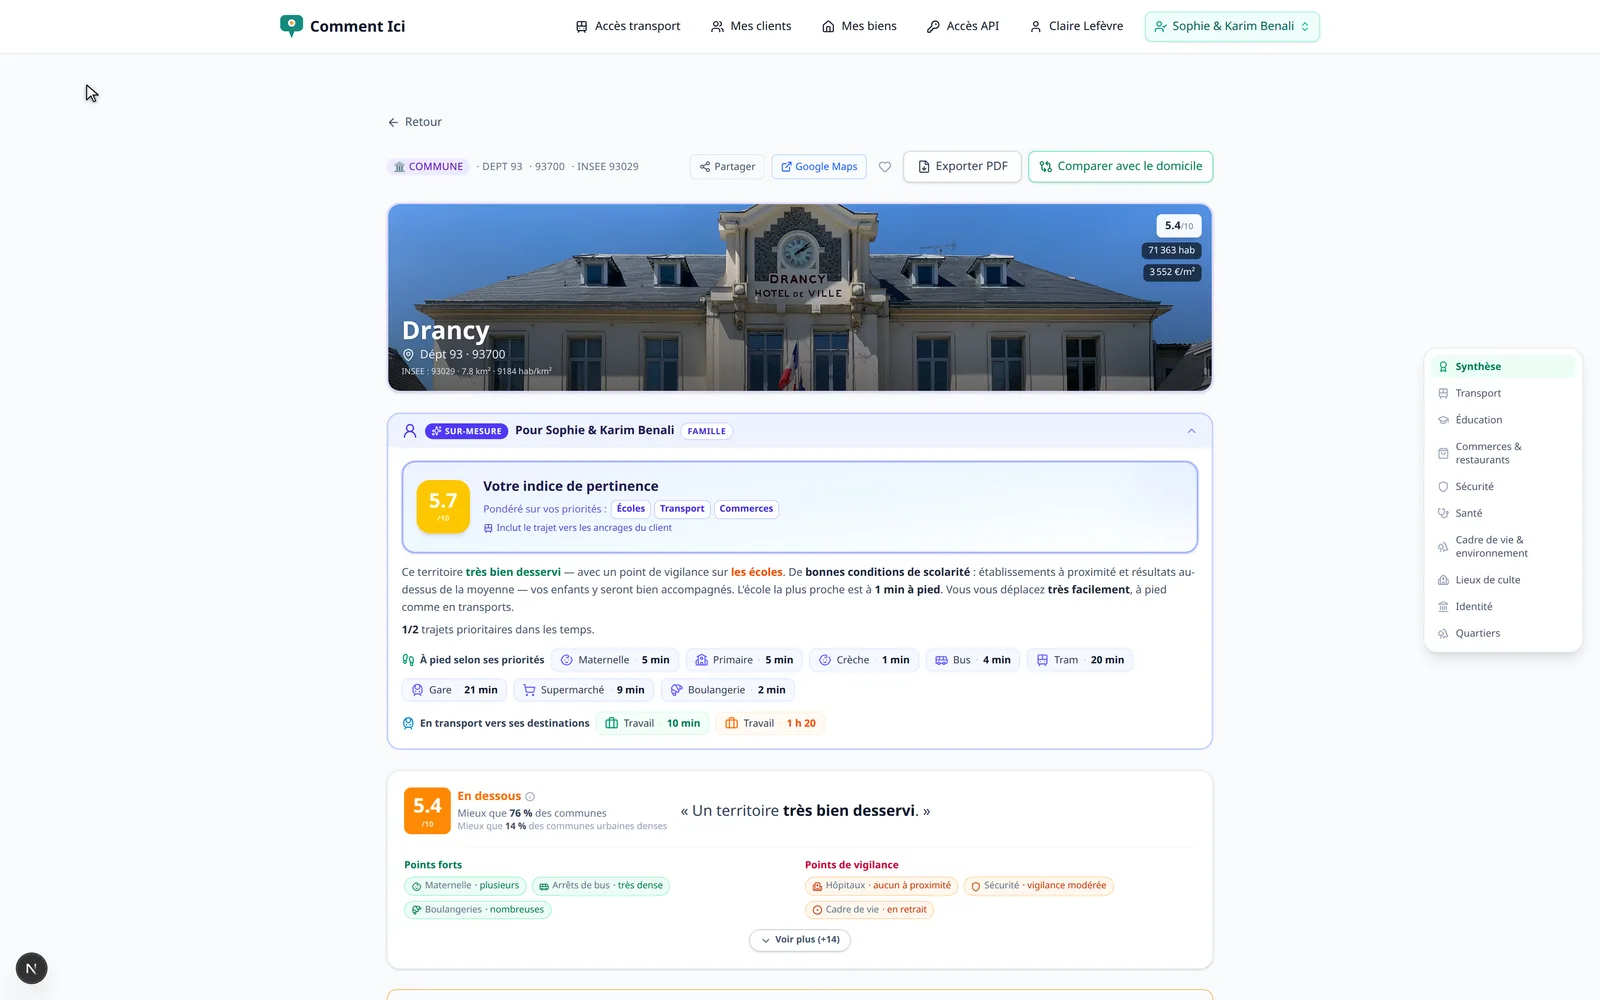Viewport: 1600px width, 1000px height.
Task: Jump to Lieux de culte section
Action: click(x=1503, y=580)
